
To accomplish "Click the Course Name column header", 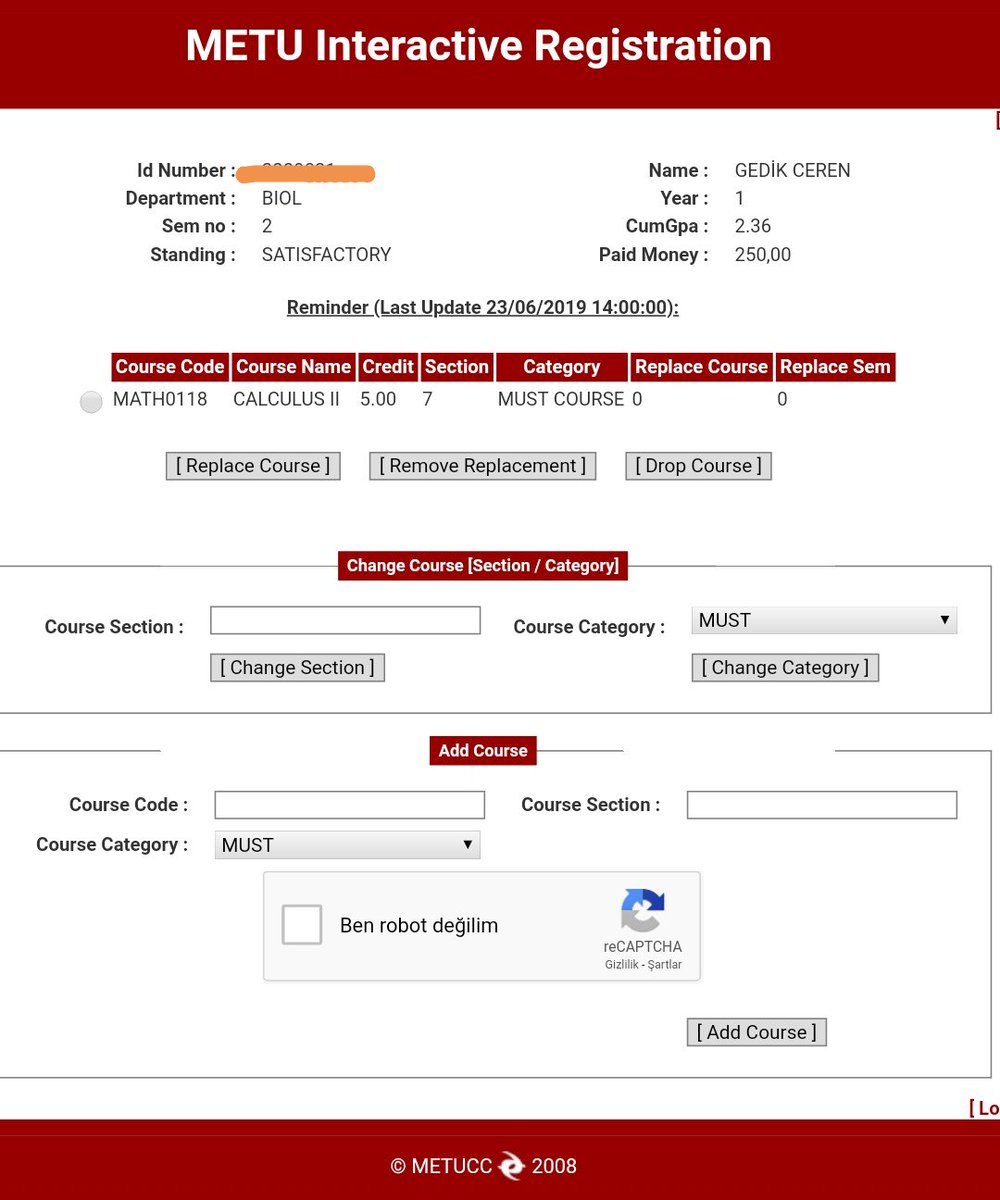I will (x=293, y=367).
